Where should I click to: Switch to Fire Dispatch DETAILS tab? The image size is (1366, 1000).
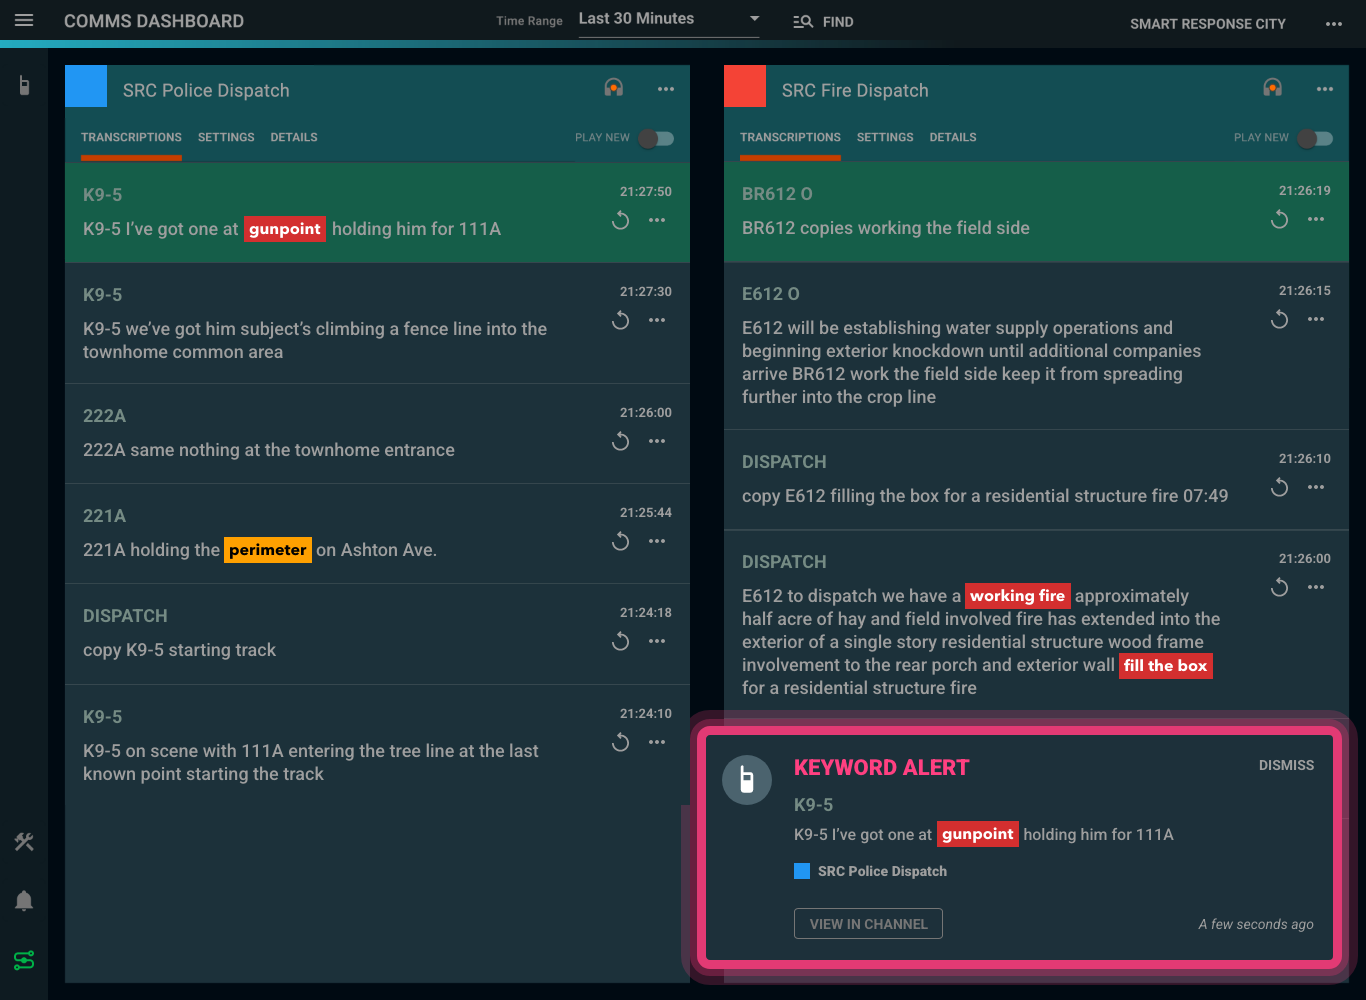coord(953,138)
